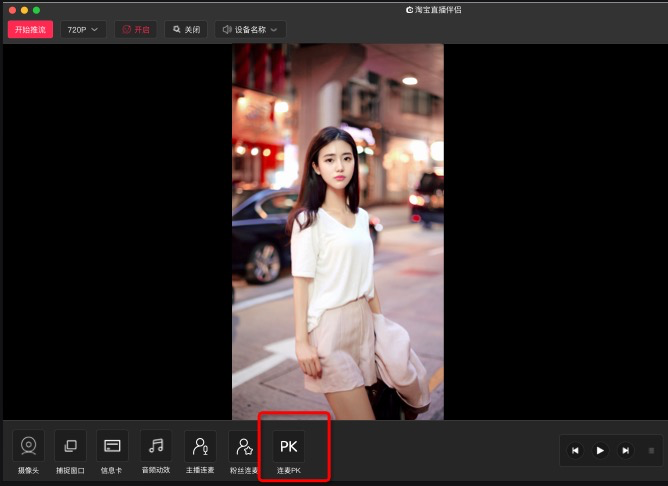Click the speaker icon beside 设备名称

click(x=227, y=30)
